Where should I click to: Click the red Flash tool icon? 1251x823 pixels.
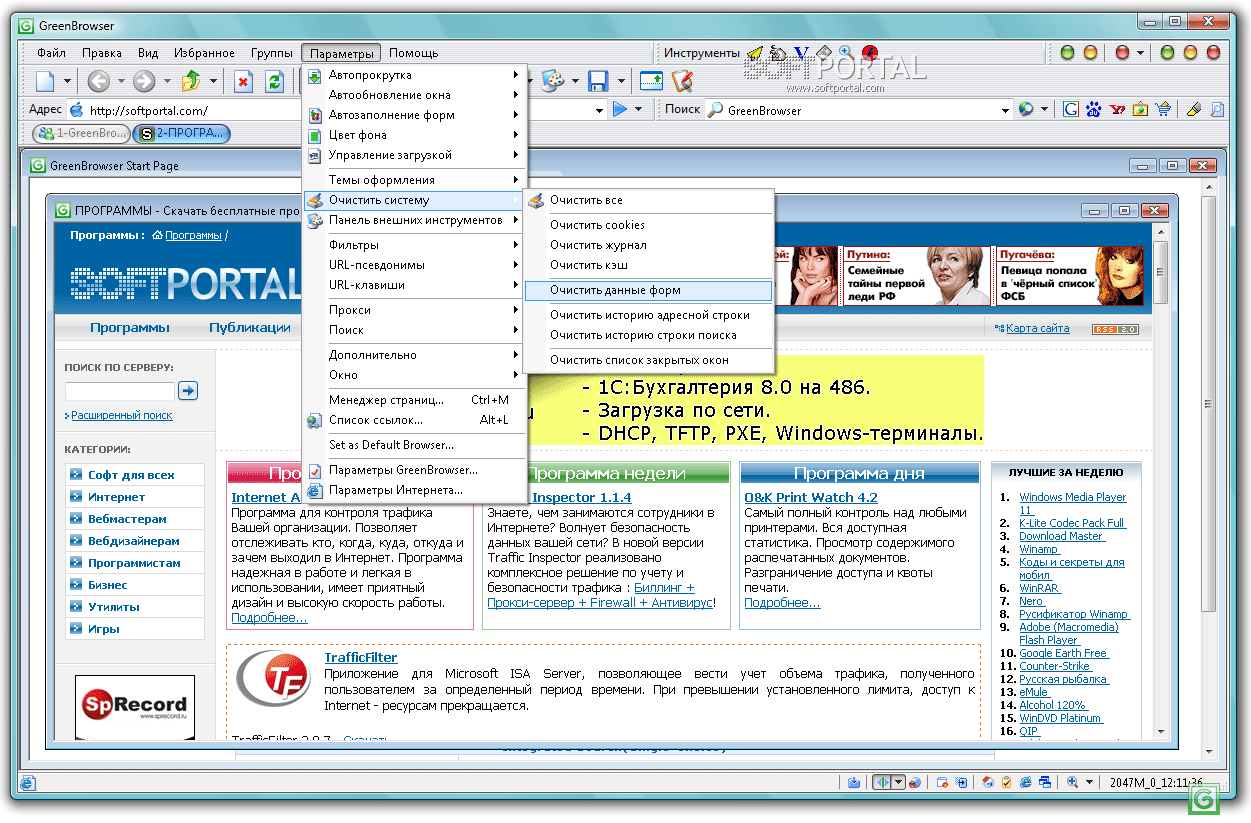tap(870, 53)
